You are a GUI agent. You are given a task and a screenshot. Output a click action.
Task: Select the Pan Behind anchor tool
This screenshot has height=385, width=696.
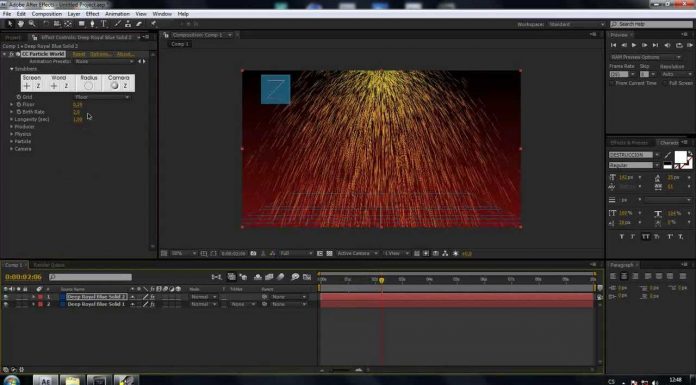point(68,24)
